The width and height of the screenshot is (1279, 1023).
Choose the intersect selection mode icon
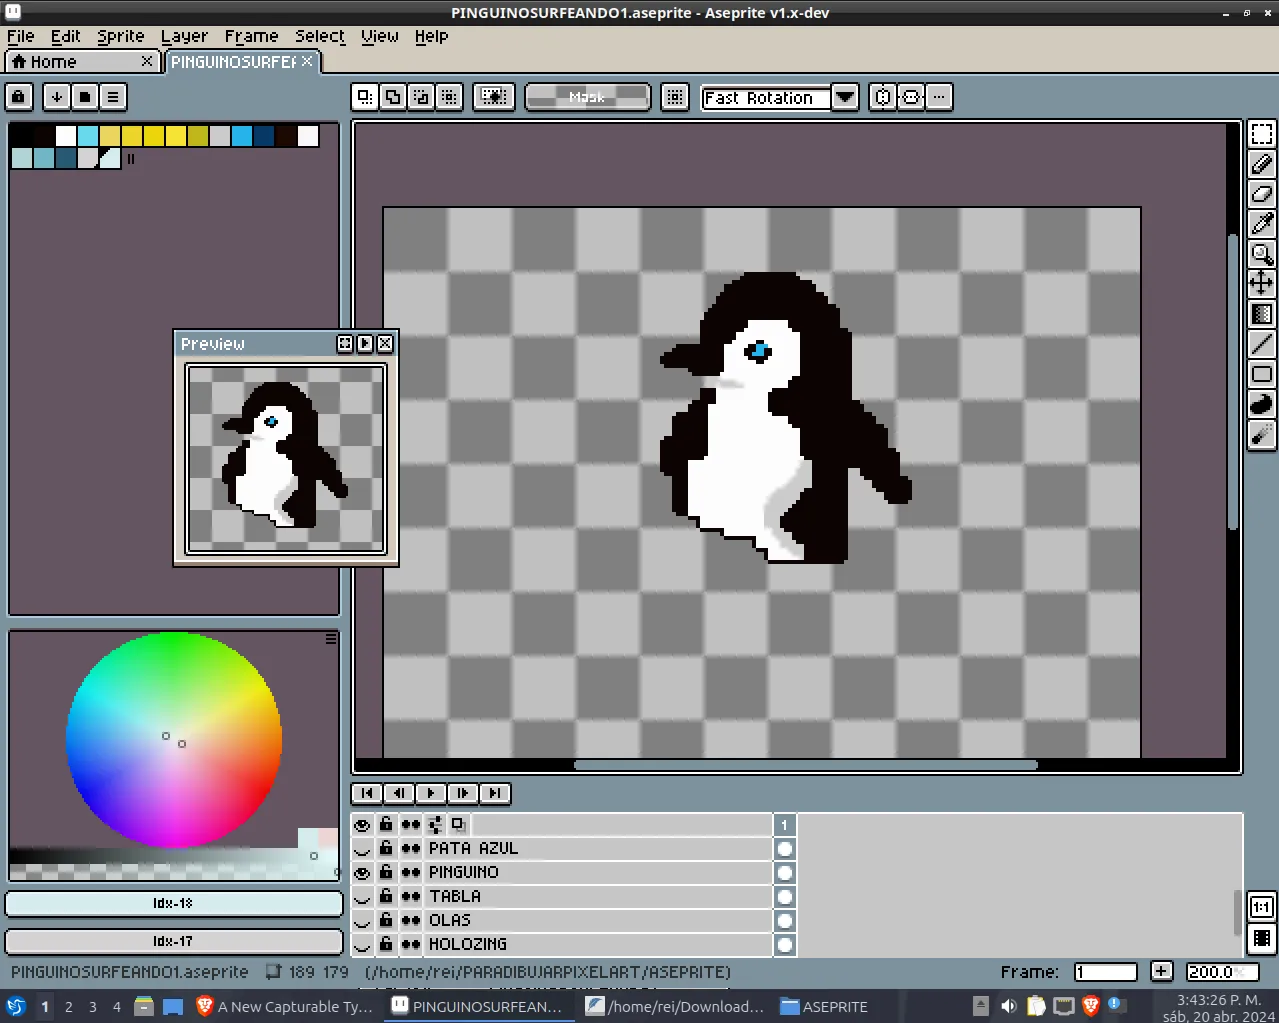[x=449, y=97]
